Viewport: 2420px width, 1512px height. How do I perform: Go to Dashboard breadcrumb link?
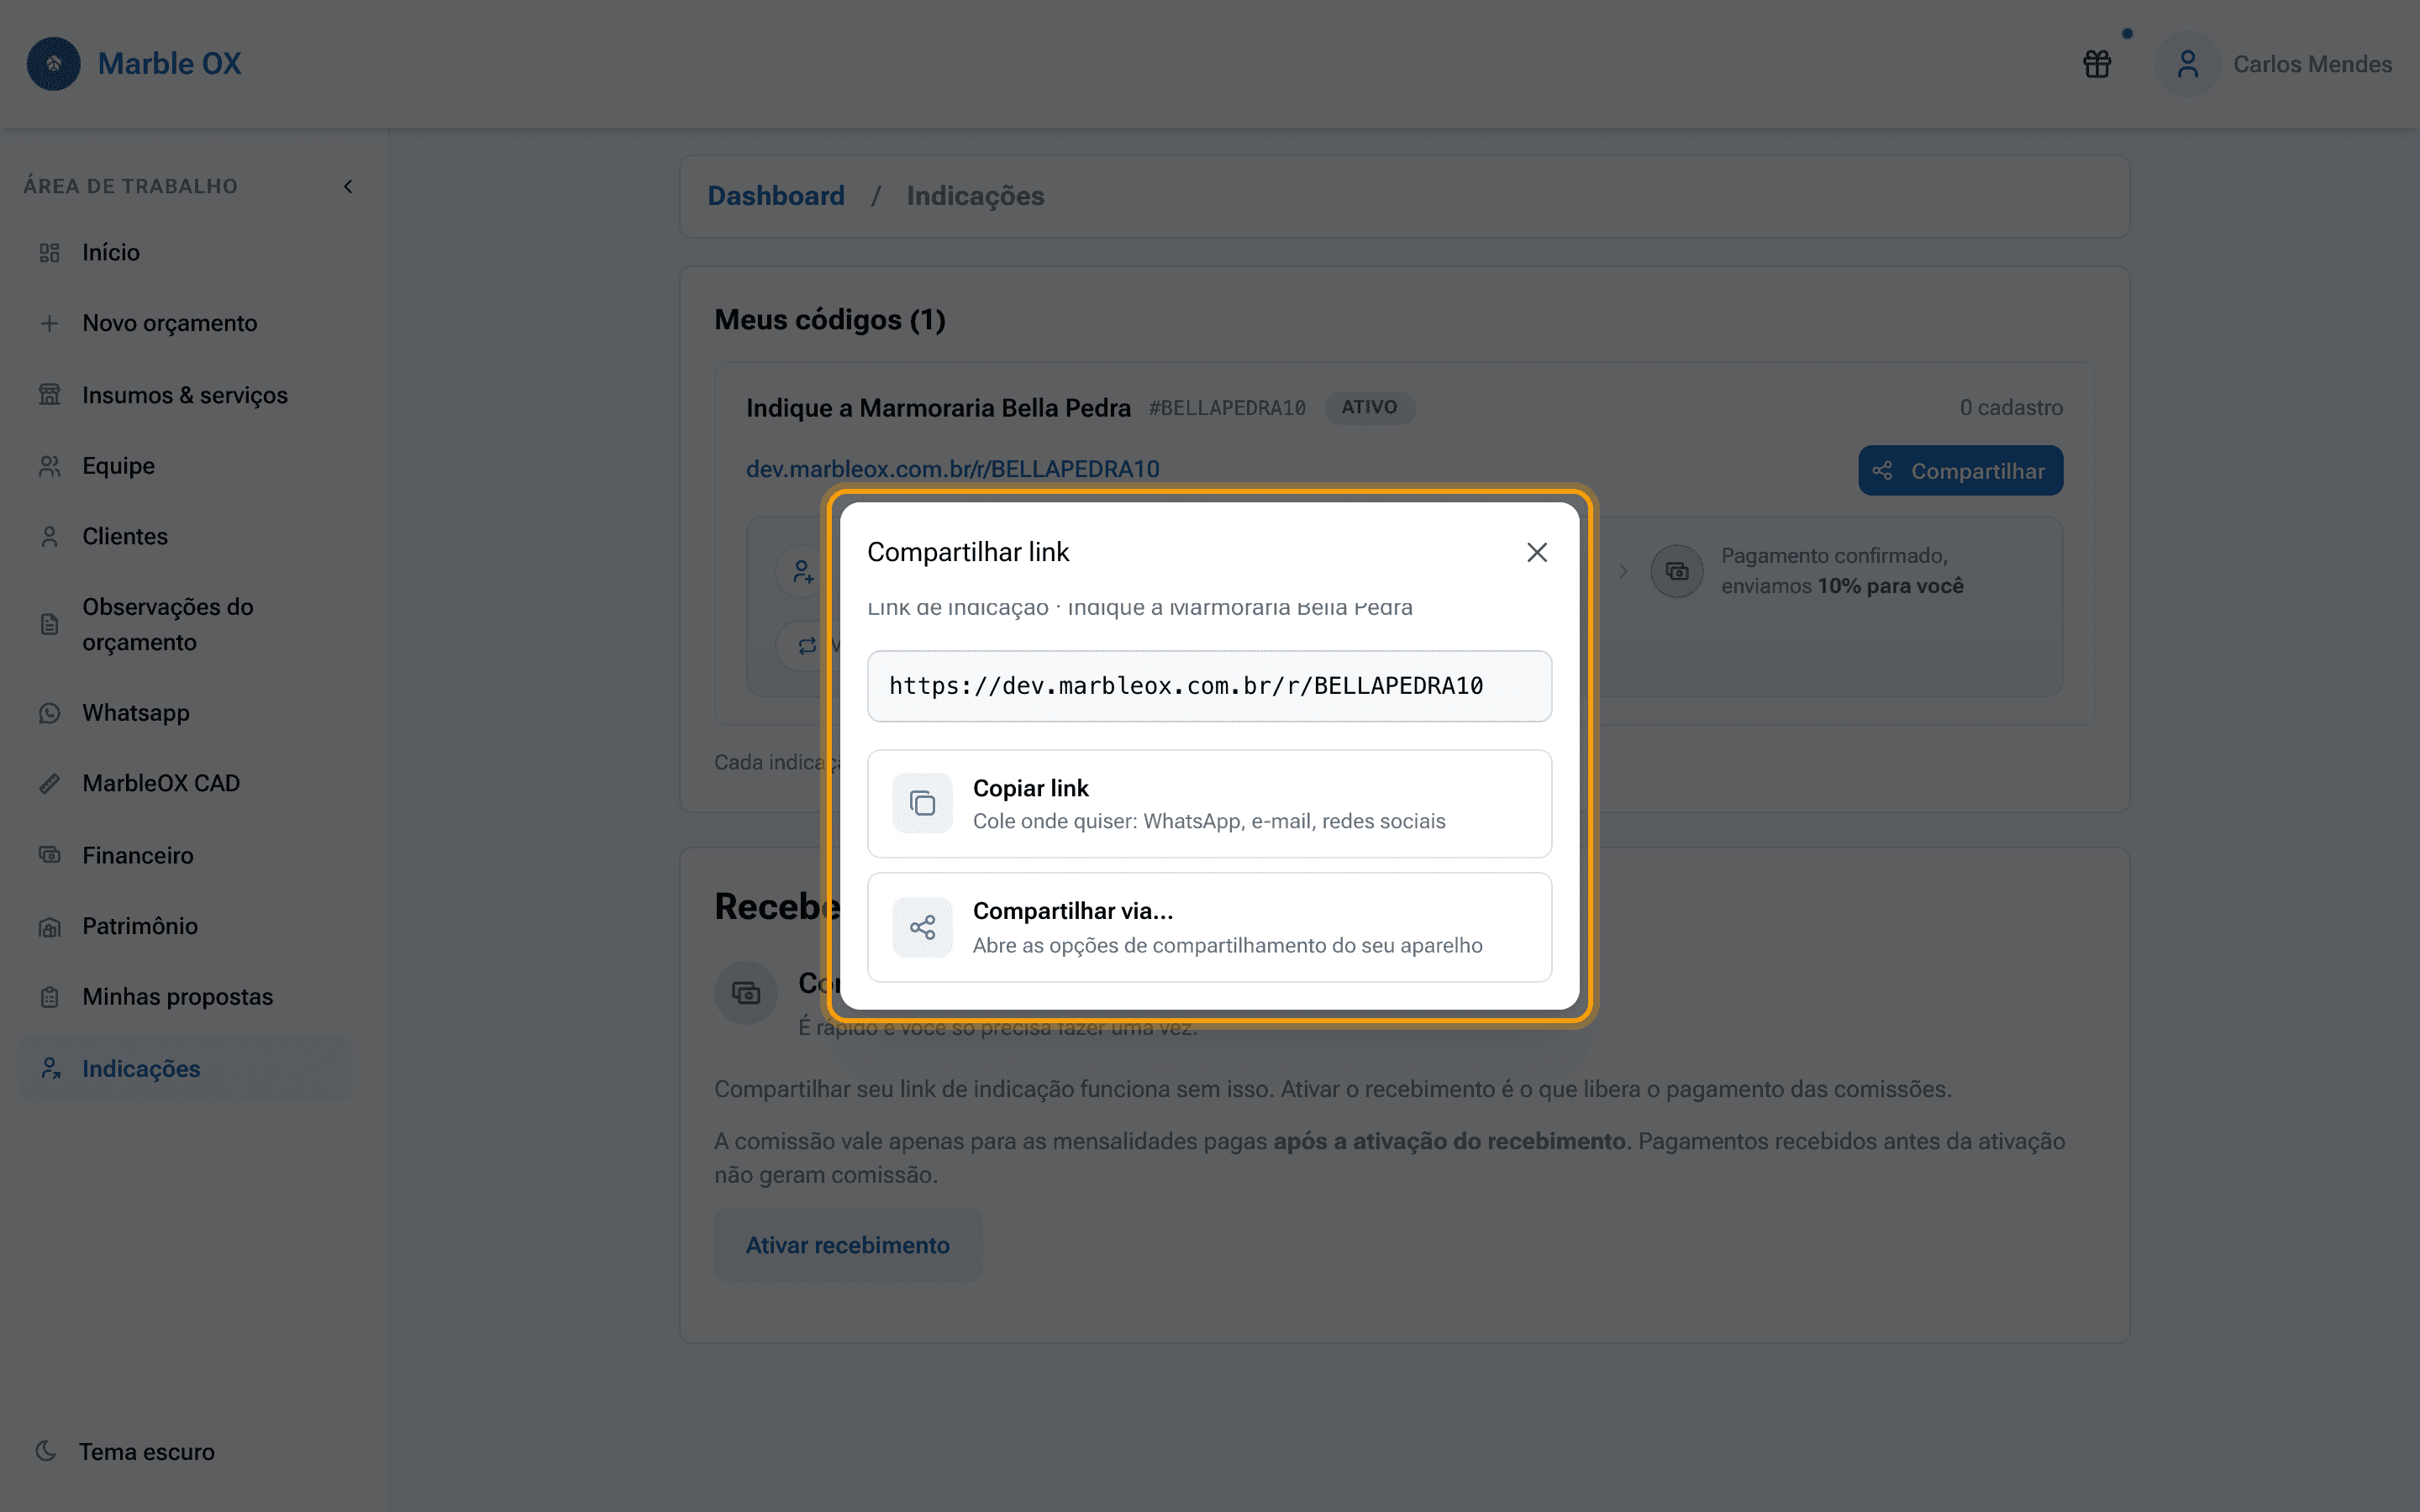pos(776,196)
